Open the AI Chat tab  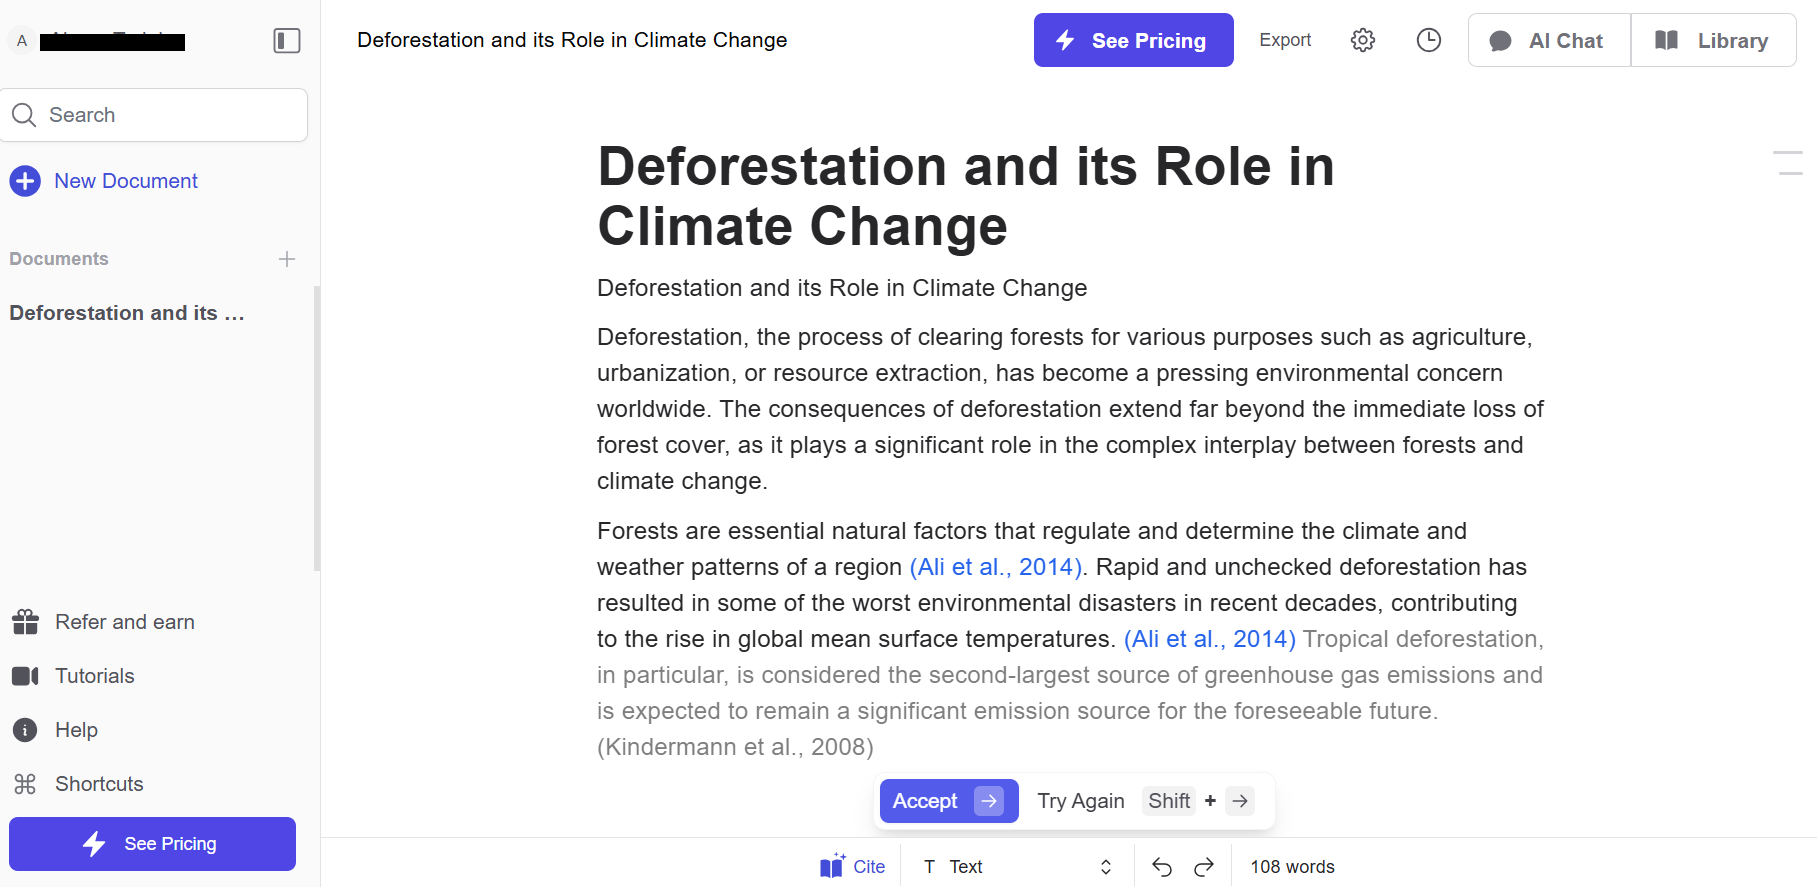[x=1549, y=41]
